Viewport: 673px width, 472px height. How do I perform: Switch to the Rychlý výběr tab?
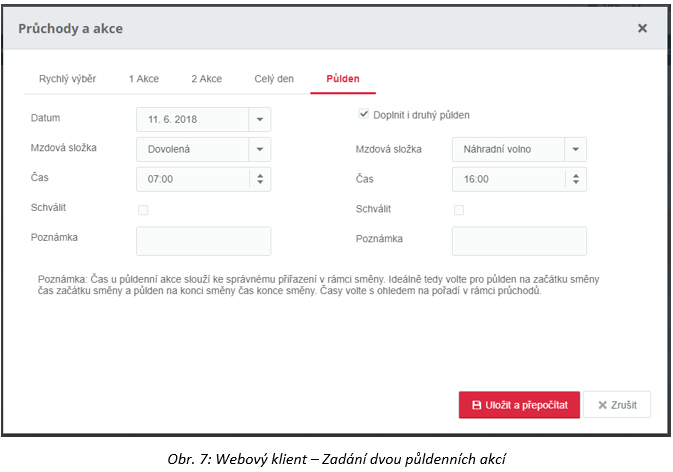point(67,79)
